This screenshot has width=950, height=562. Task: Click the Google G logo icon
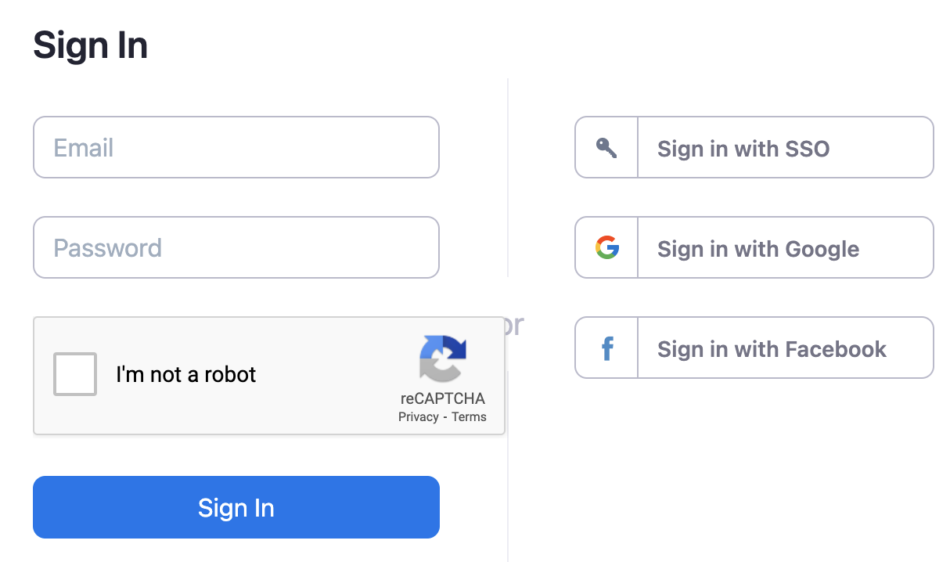point(607,248)
